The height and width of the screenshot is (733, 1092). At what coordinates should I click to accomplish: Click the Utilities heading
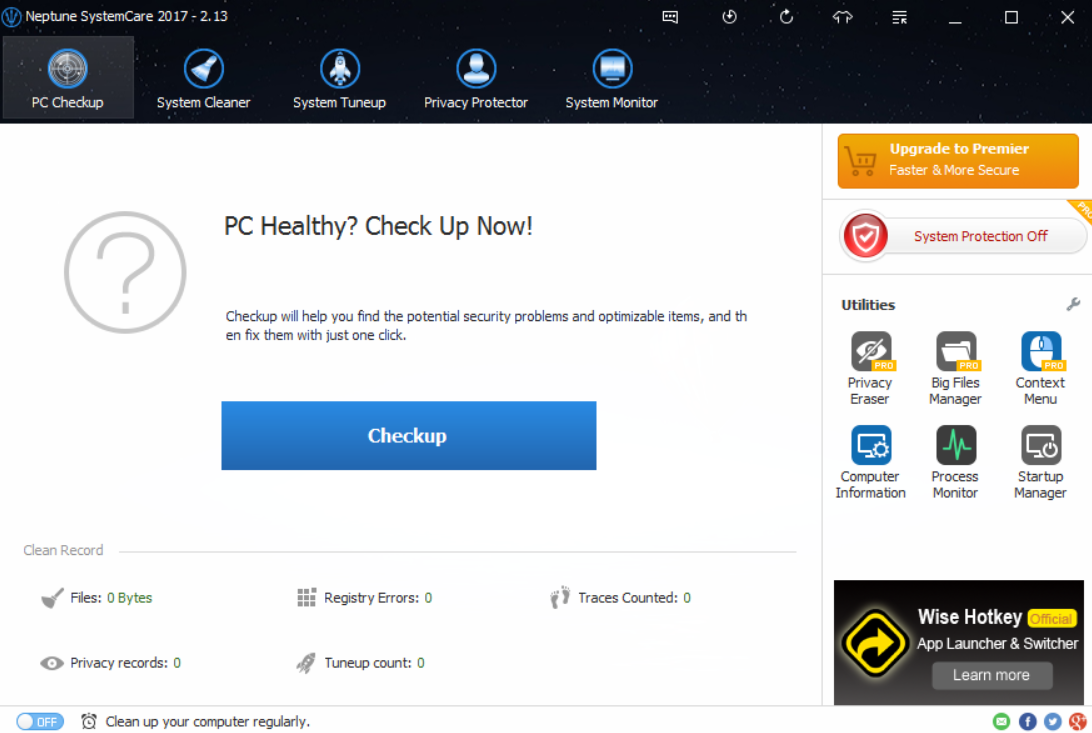(x=868, y=304)
